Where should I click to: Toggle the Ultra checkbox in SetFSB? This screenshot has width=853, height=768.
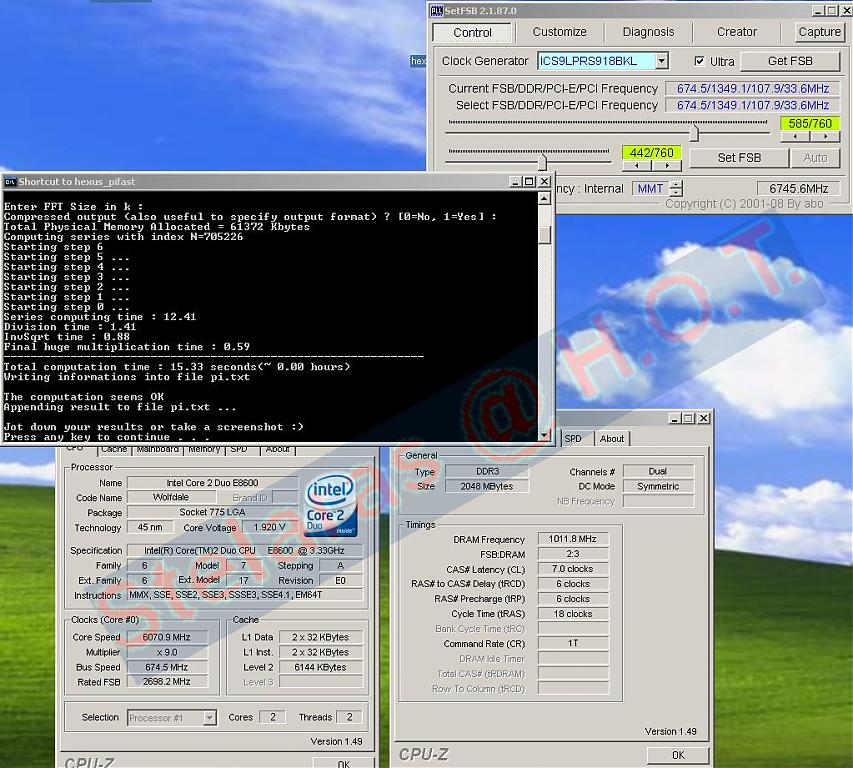pos(700,61)
